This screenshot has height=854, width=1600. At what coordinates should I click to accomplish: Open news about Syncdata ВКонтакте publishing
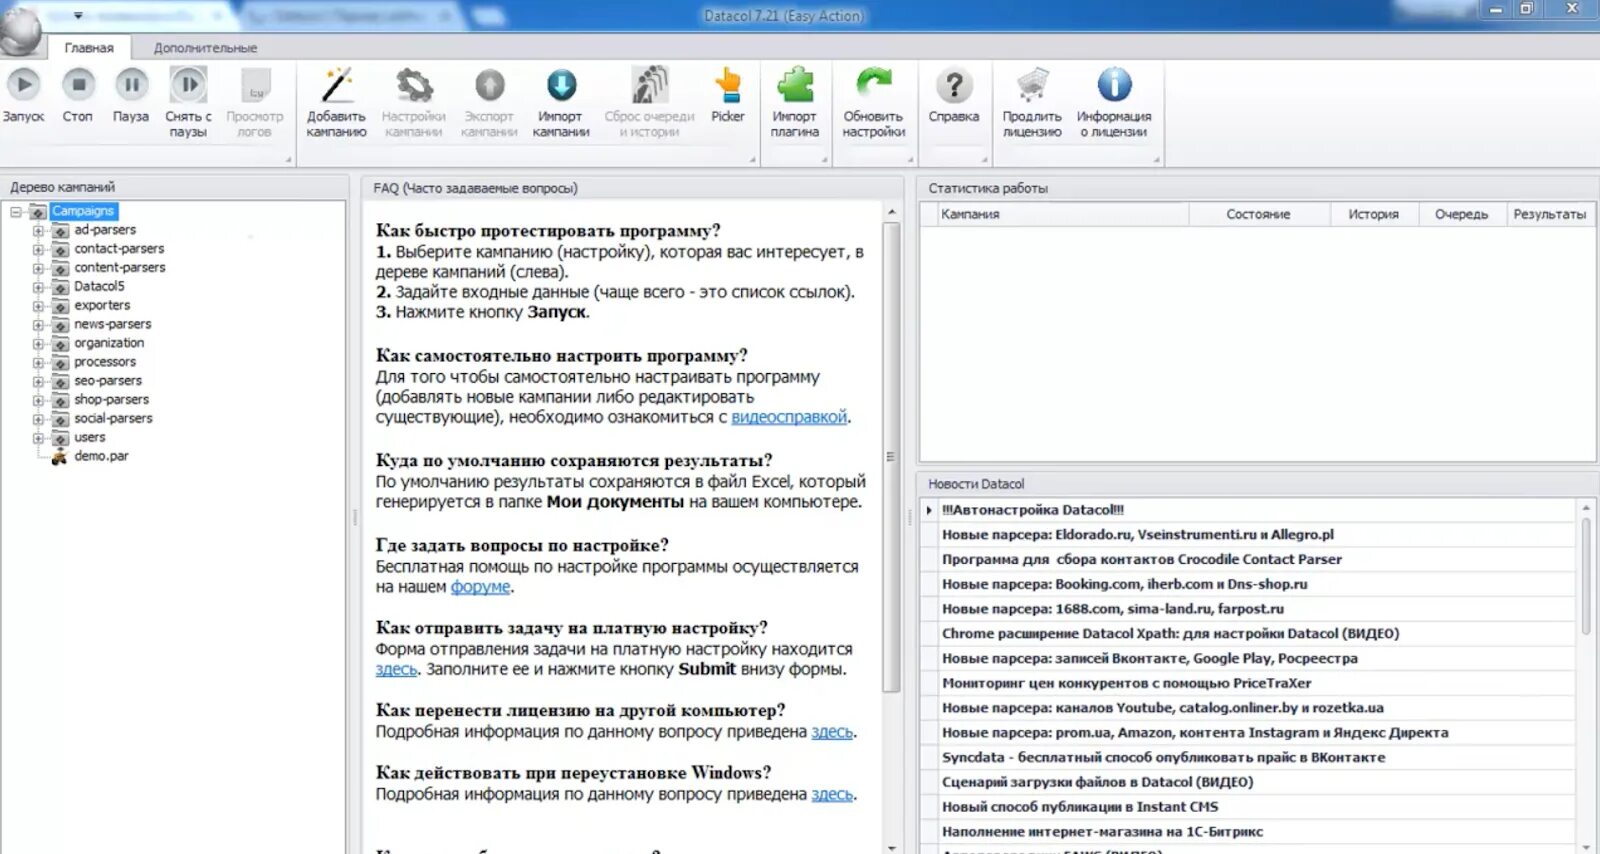[1164, 758]
